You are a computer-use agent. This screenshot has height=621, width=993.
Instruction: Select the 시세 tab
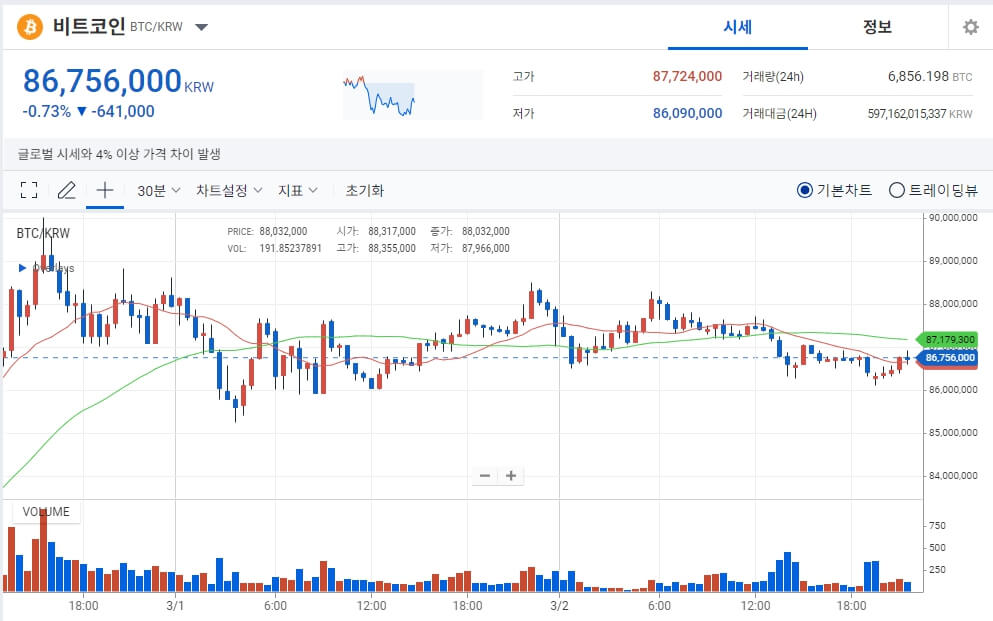click(738, 27)
